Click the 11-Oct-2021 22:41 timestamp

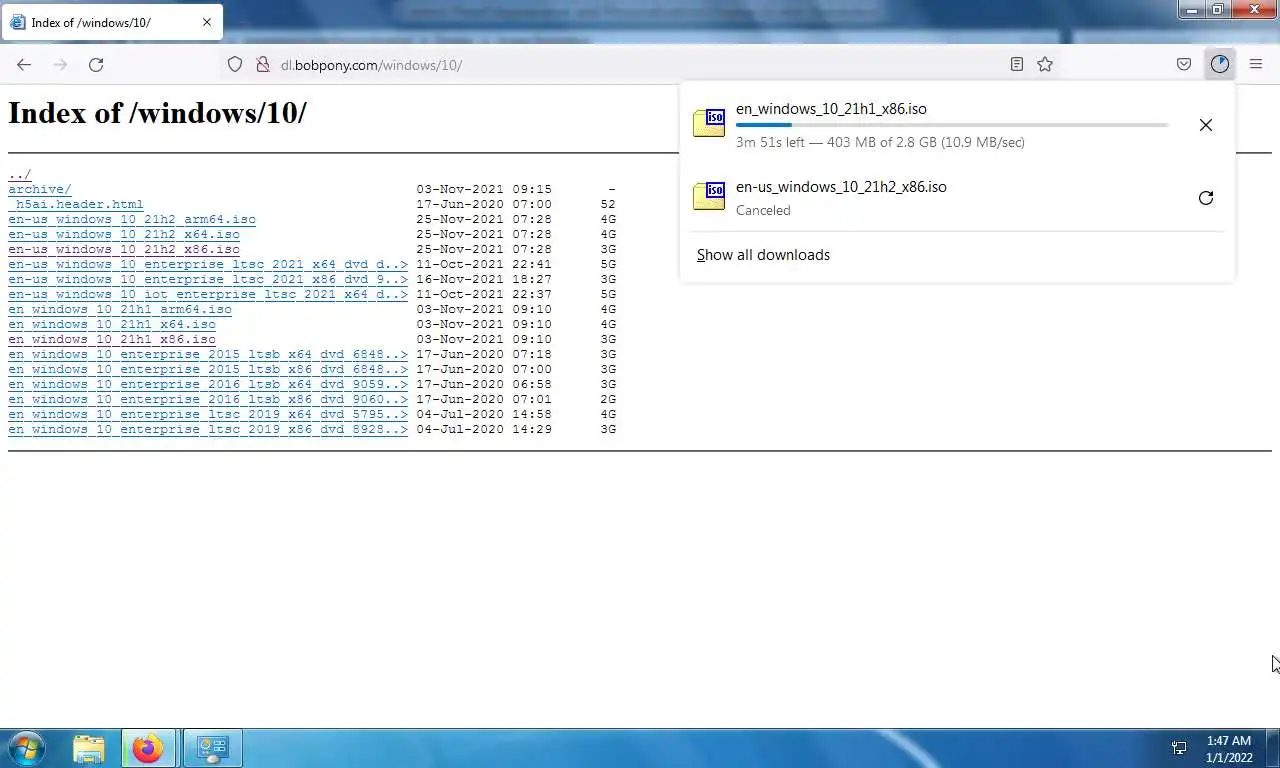pyautogui.click(x=484, y=264)
